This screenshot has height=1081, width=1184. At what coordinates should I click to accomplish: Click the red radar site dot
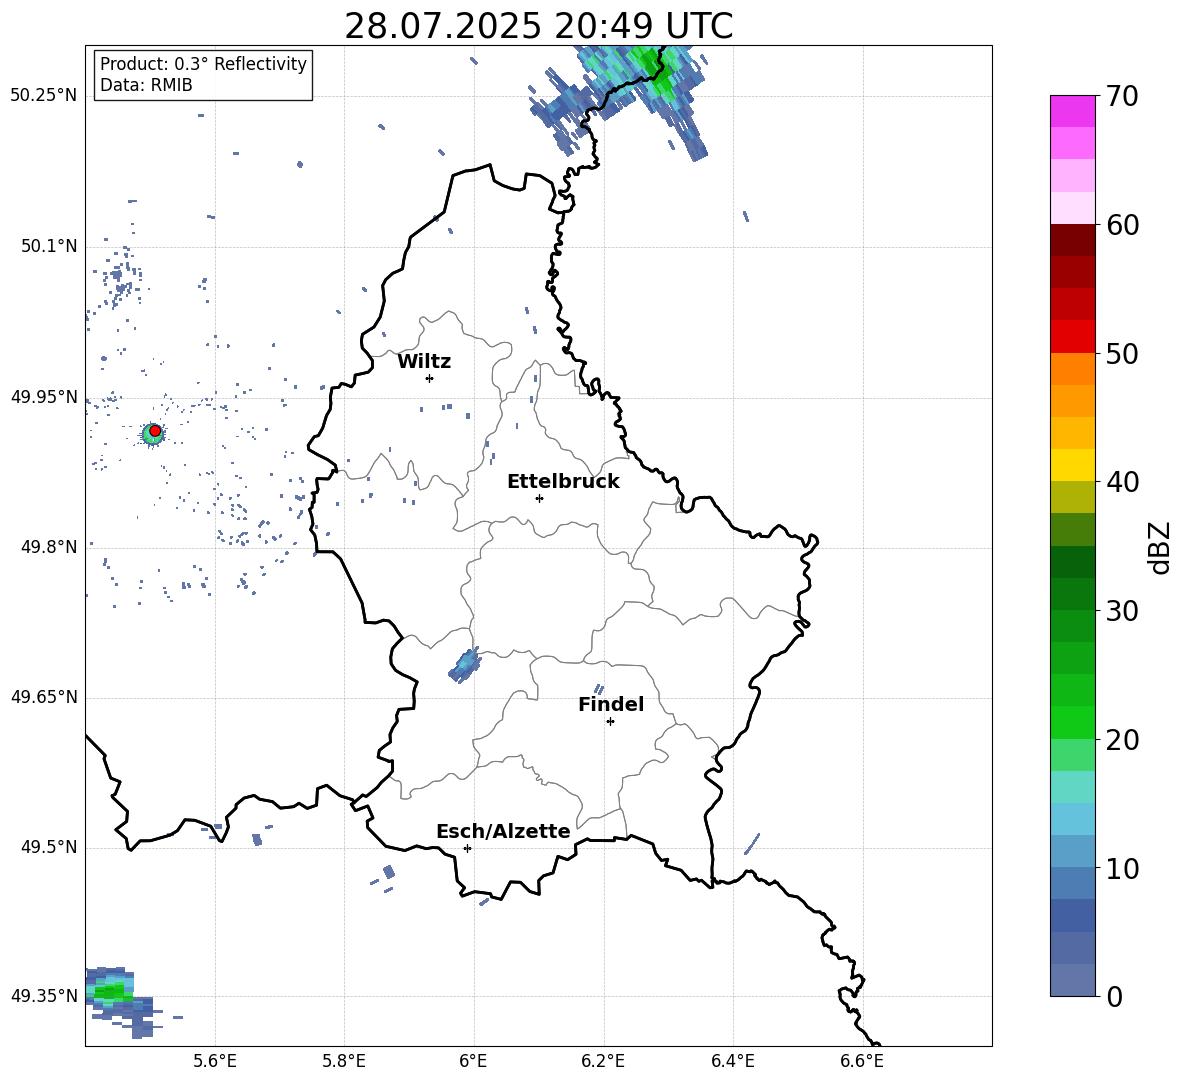pyautogui.click(x=155, y=431)
